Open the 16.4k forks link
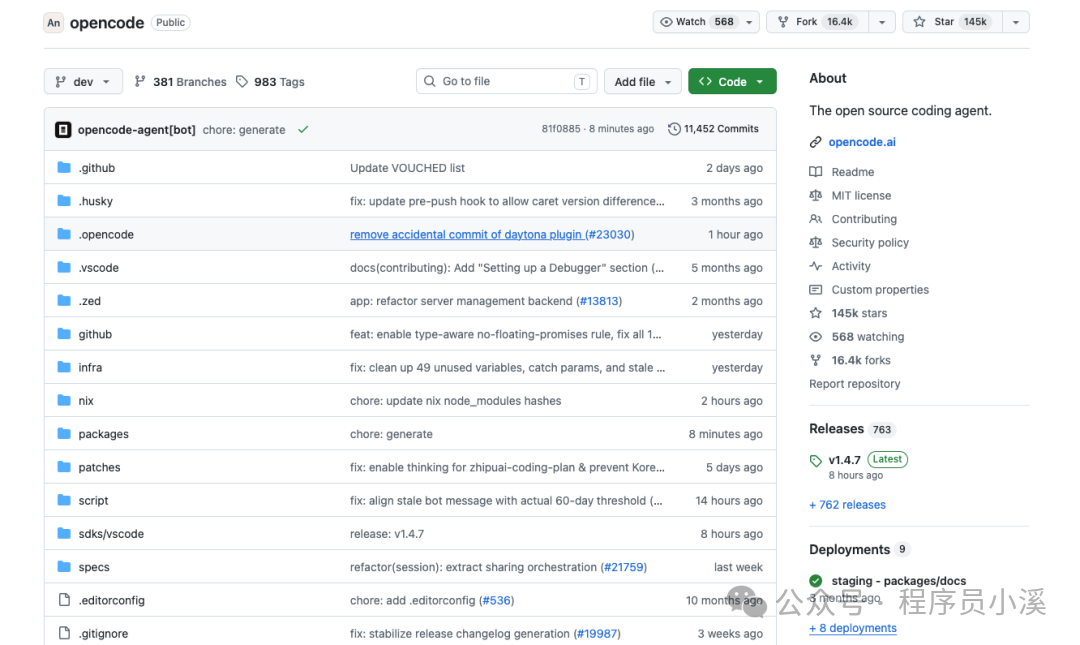Image resolution: width=1080 pixels, height=645 pixels. (x=860, y=360)
